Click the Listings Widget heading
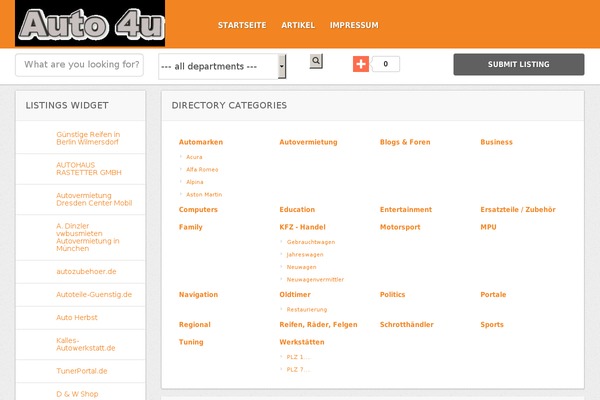Viewport: 600px width, 400px height. click(x=67, y=106)
